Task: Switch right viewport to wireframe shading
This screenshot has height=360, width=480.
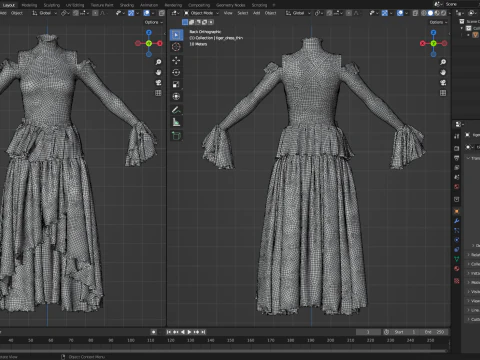Action: coord(424,13)
